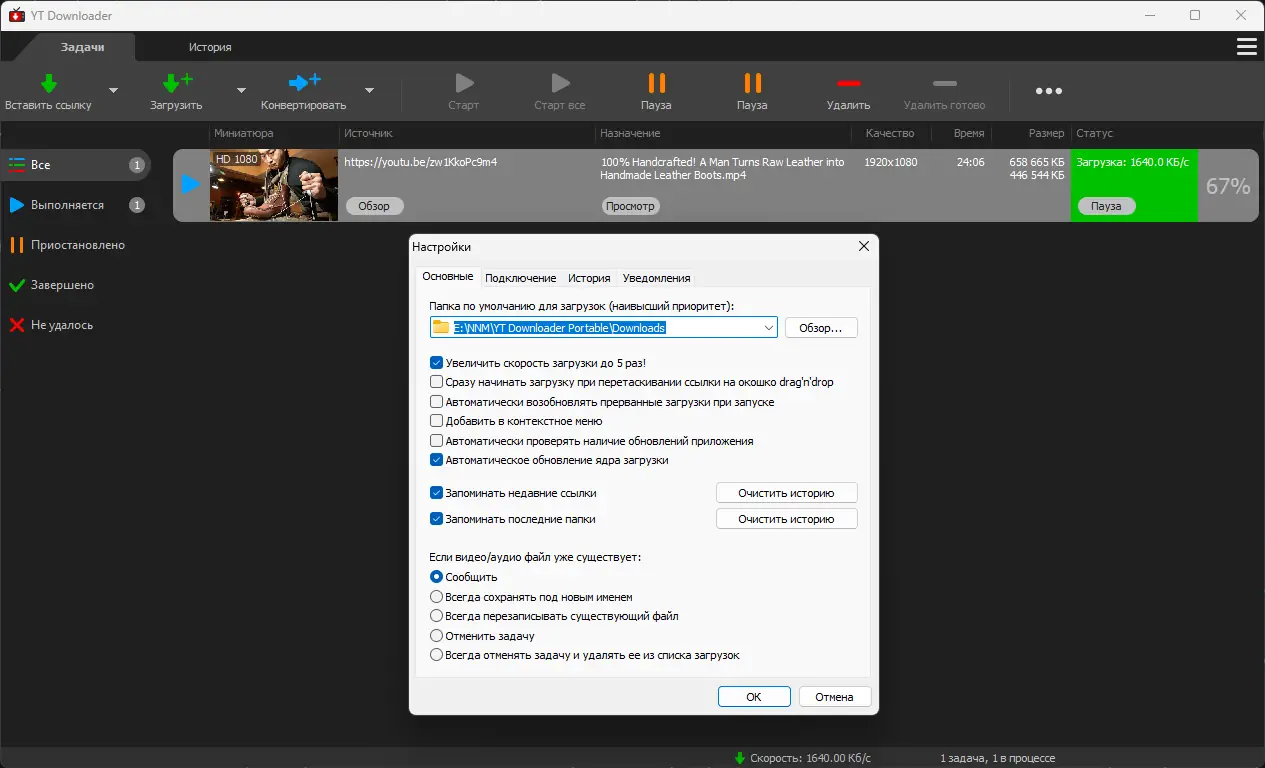Click the HD 1080 video thumbnail

coord(274,185)
